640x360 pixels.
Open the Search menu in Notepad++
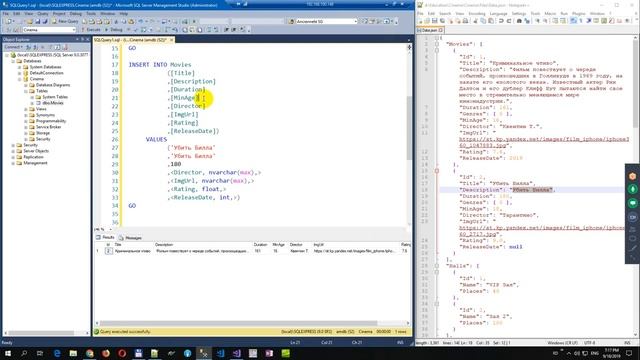point(445,13)
